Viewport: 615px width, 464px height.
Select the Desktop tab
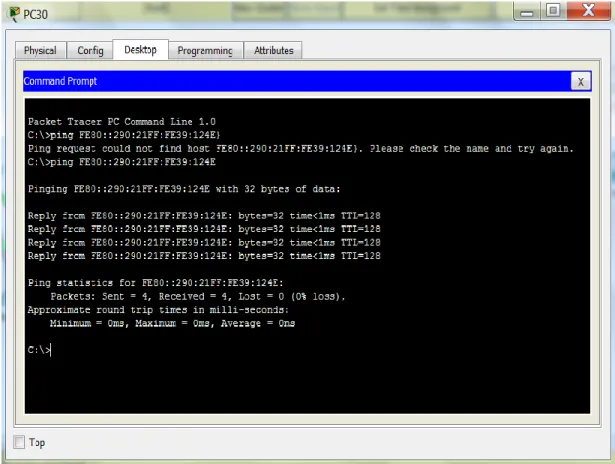pos(140,50)
